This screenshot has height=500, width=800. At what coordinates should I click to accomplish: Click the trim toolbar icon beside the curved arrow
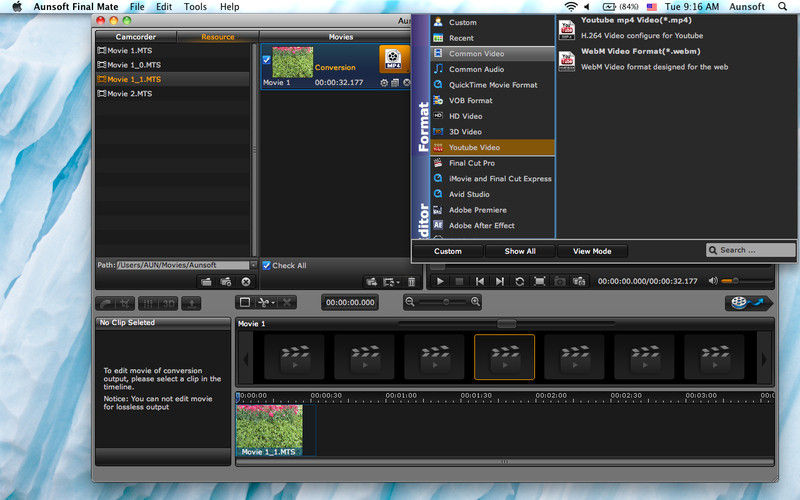point(126,304)
